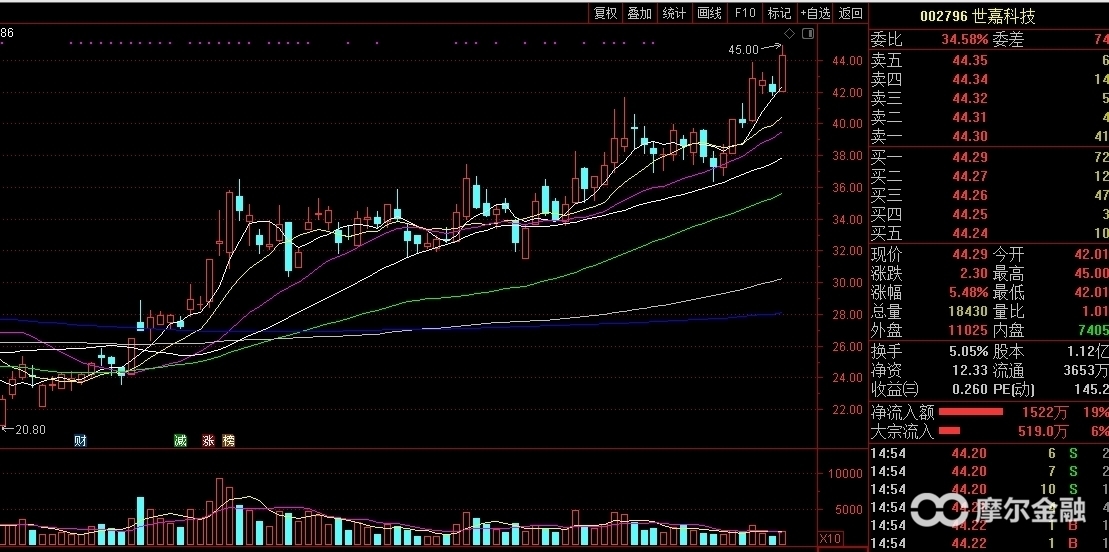1109x552 pixels.
Task: Click the 45.00 high price label
Action: 743,49
